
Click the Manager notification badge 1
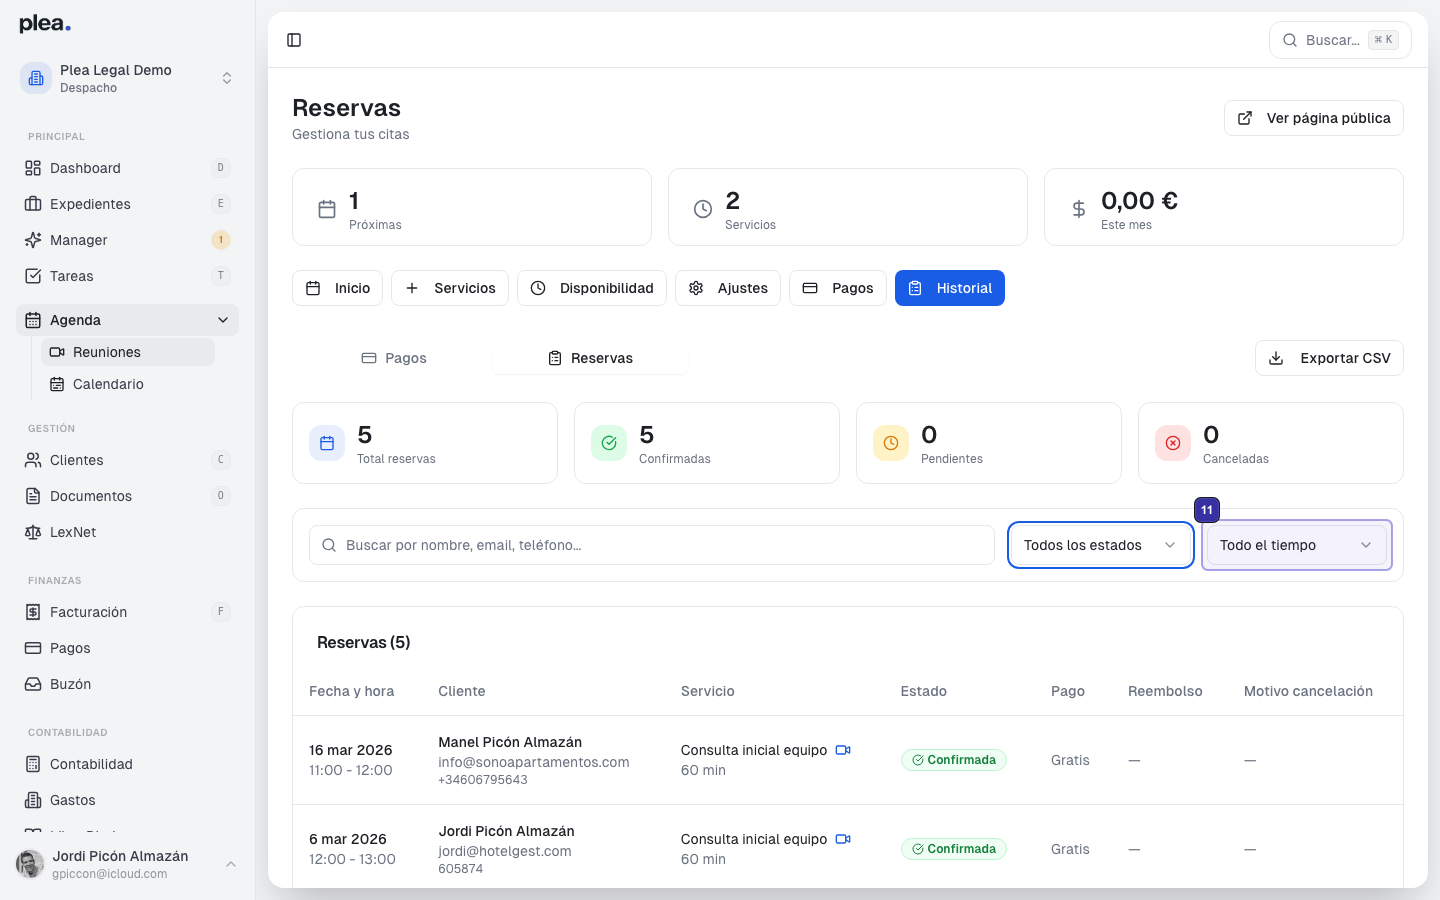click(x=221, y=240)
